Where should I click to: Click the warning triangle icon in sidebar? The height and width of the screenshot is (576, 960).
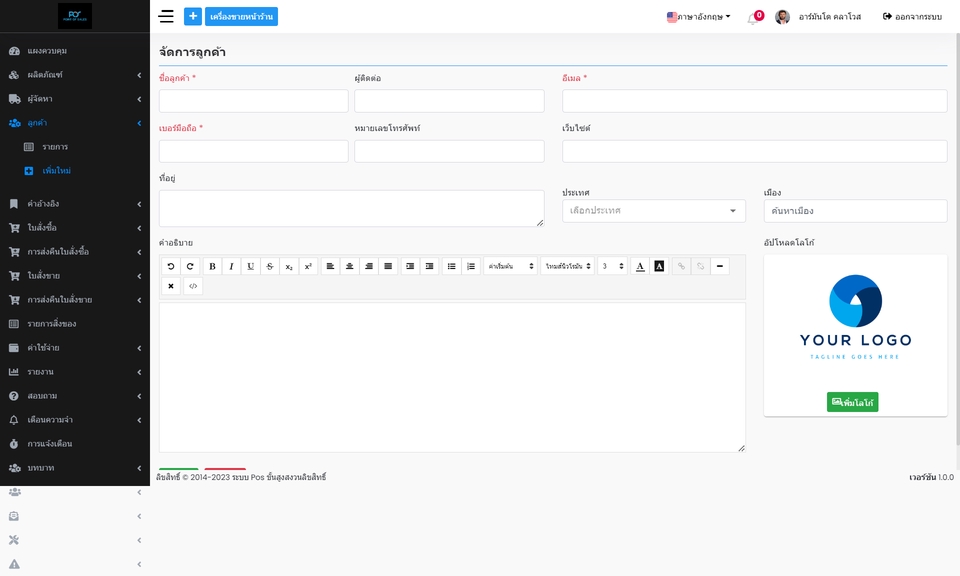click(14, 564)
